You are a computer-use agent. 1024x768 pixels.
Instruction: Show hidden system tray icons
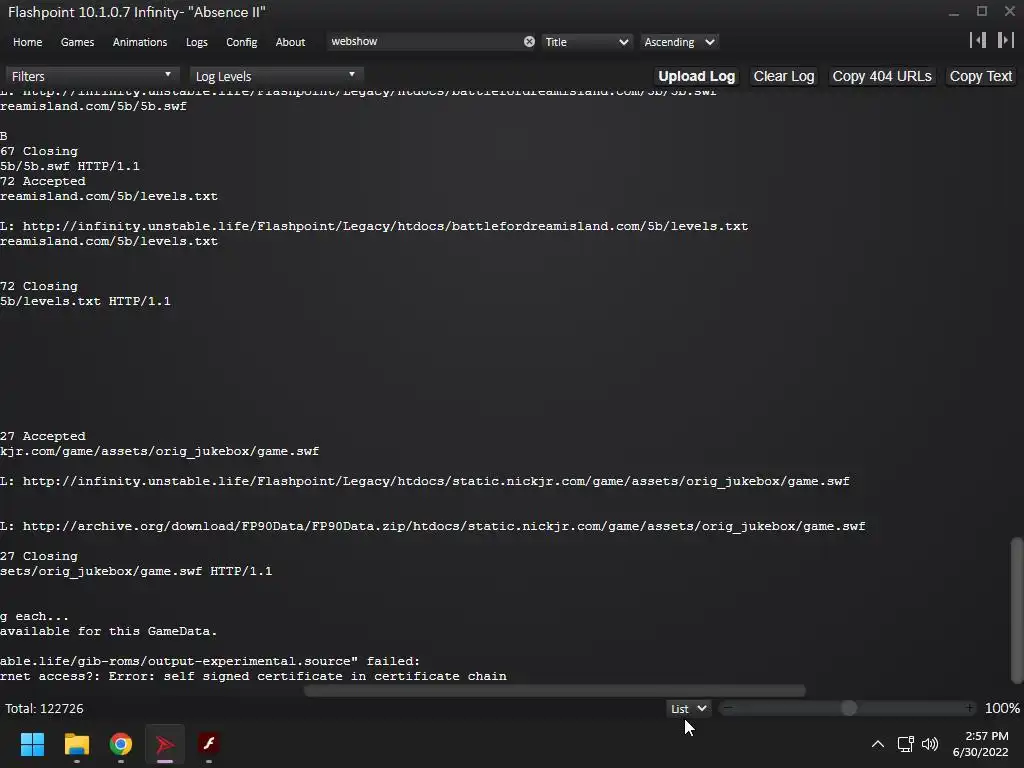pyautogui.click(x=878, y=744)
